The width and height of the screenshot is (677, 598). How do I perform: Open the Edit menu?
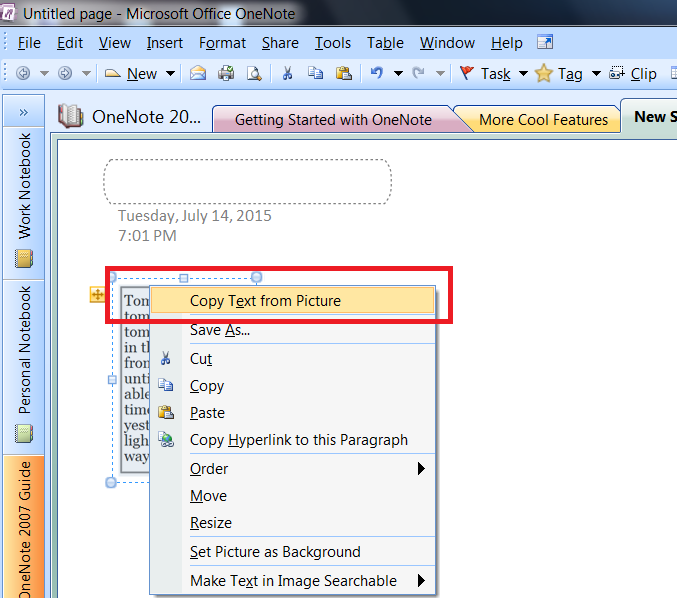tap(70, 43)
